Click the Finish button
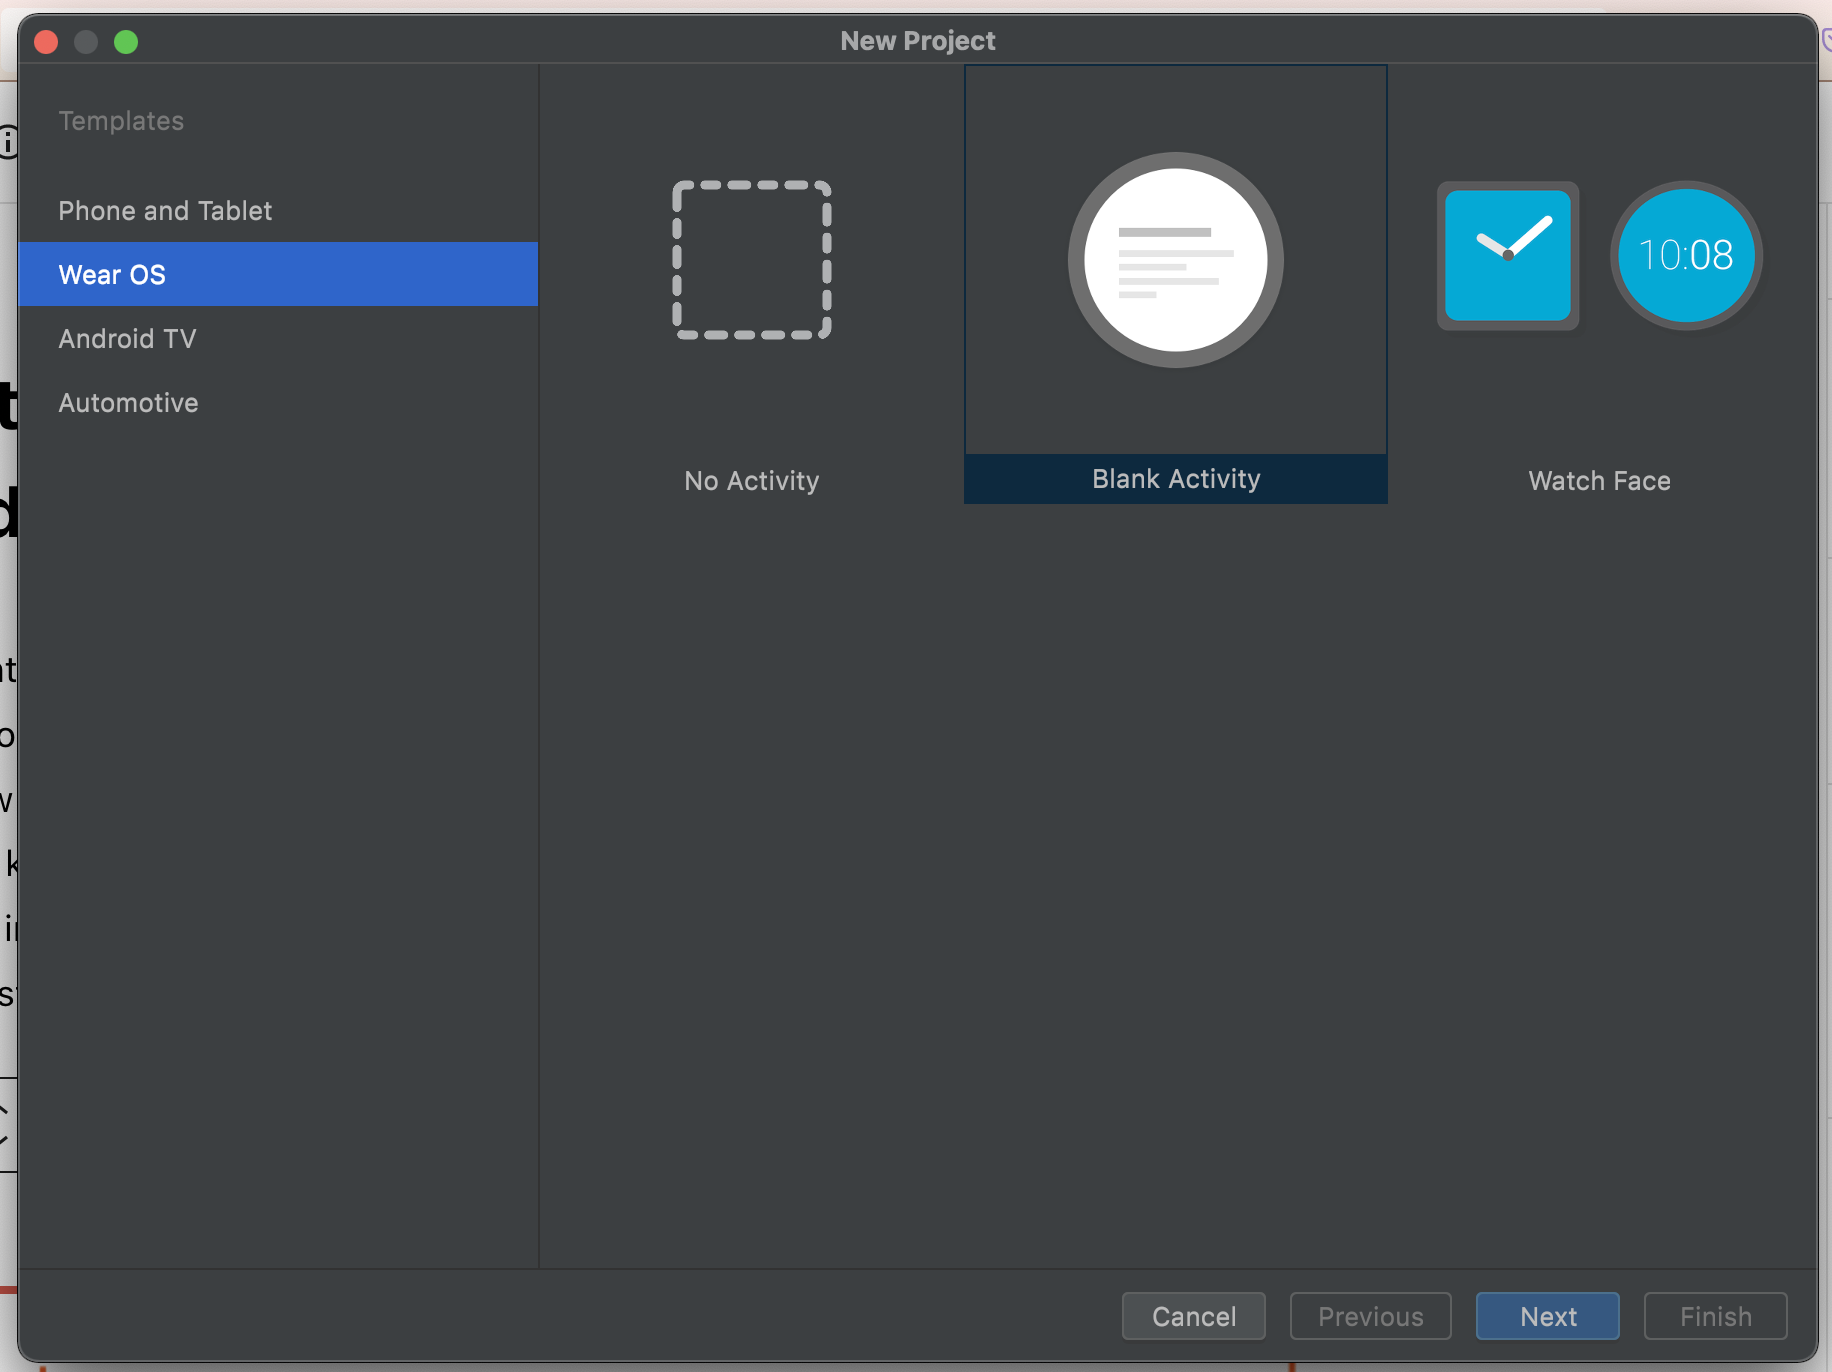This screenshot has height=1372, width=1832. [x=1715, y=1316]
